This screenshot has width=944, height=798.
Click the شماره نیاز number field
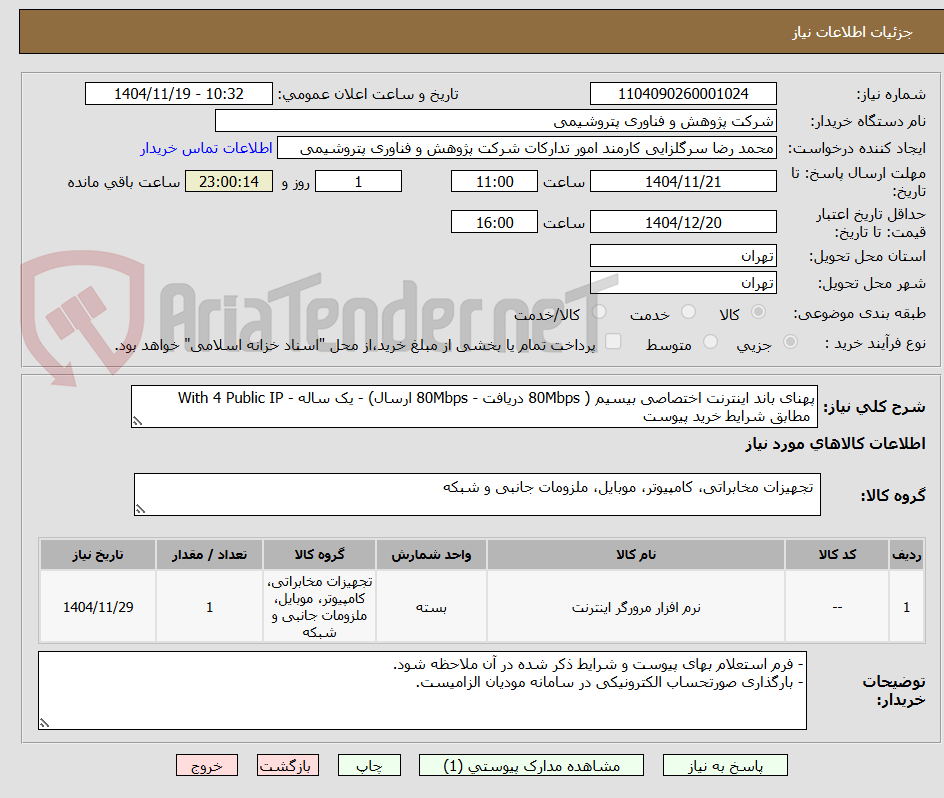(x=683, y=93)
